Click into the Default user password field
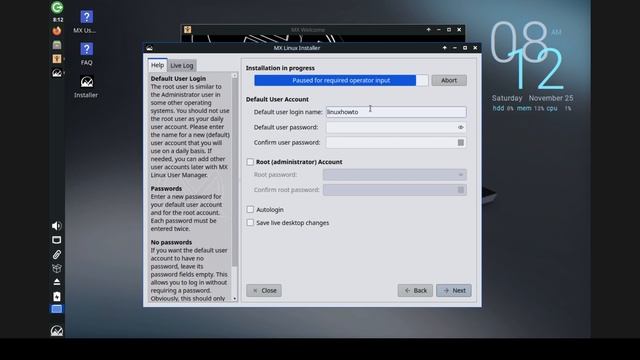 tap(396, 127)
